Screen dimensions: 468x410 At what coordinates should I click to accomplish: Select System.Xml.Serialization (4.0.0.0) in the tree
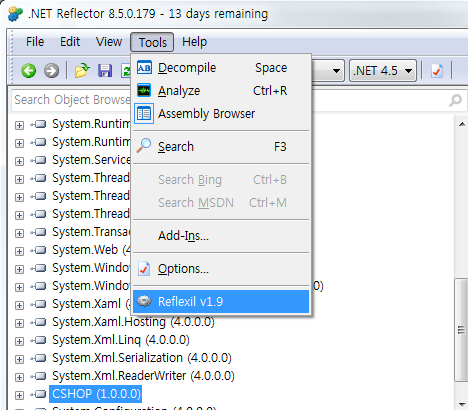(142, 358)
